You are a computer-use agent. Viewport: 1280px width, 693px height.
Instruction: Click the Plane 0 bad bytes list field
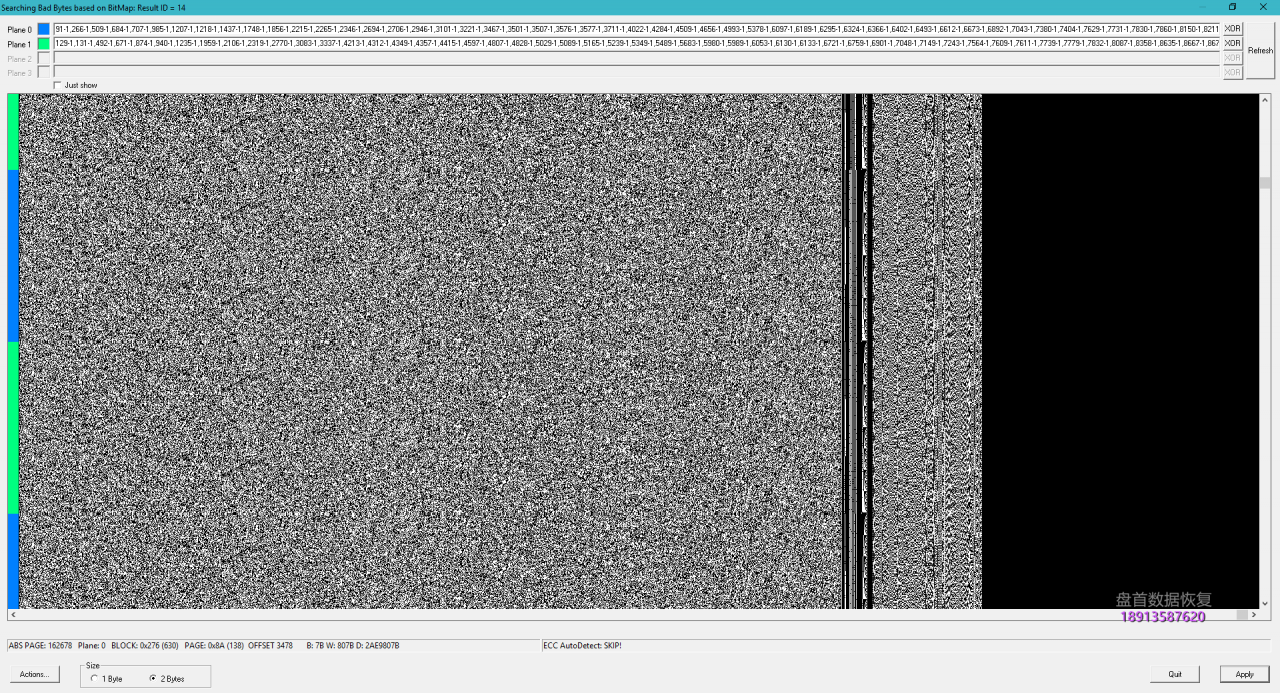click(x=636, y=29)
